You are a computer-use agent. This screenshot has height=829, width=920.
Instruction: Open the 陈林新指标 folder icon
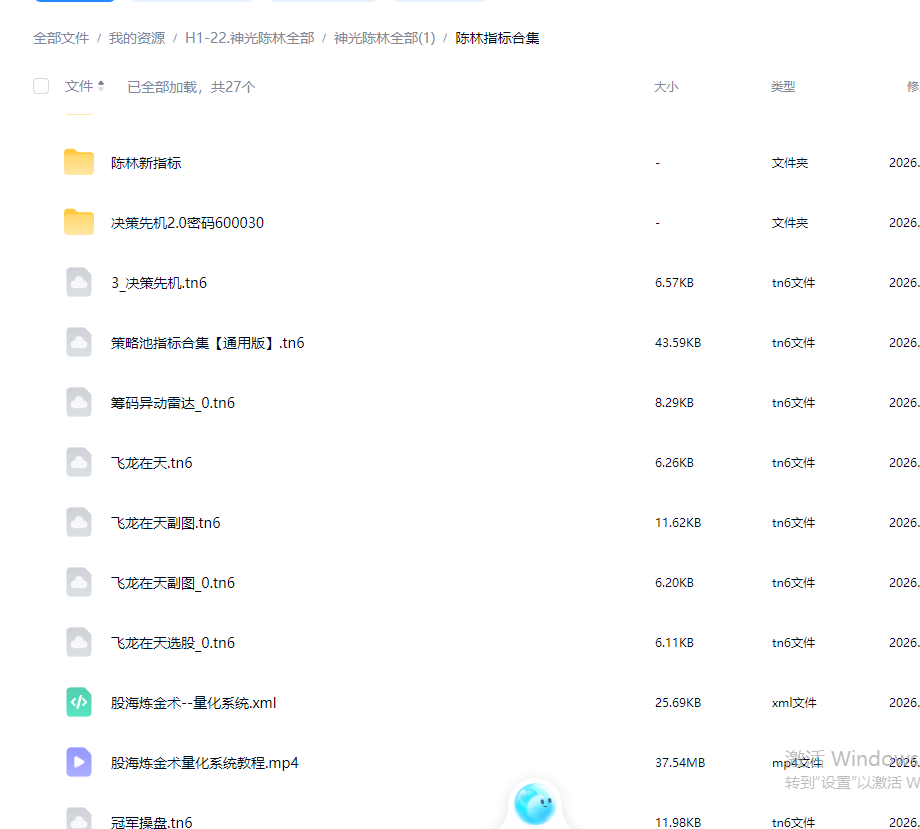[x=78, y=161]
